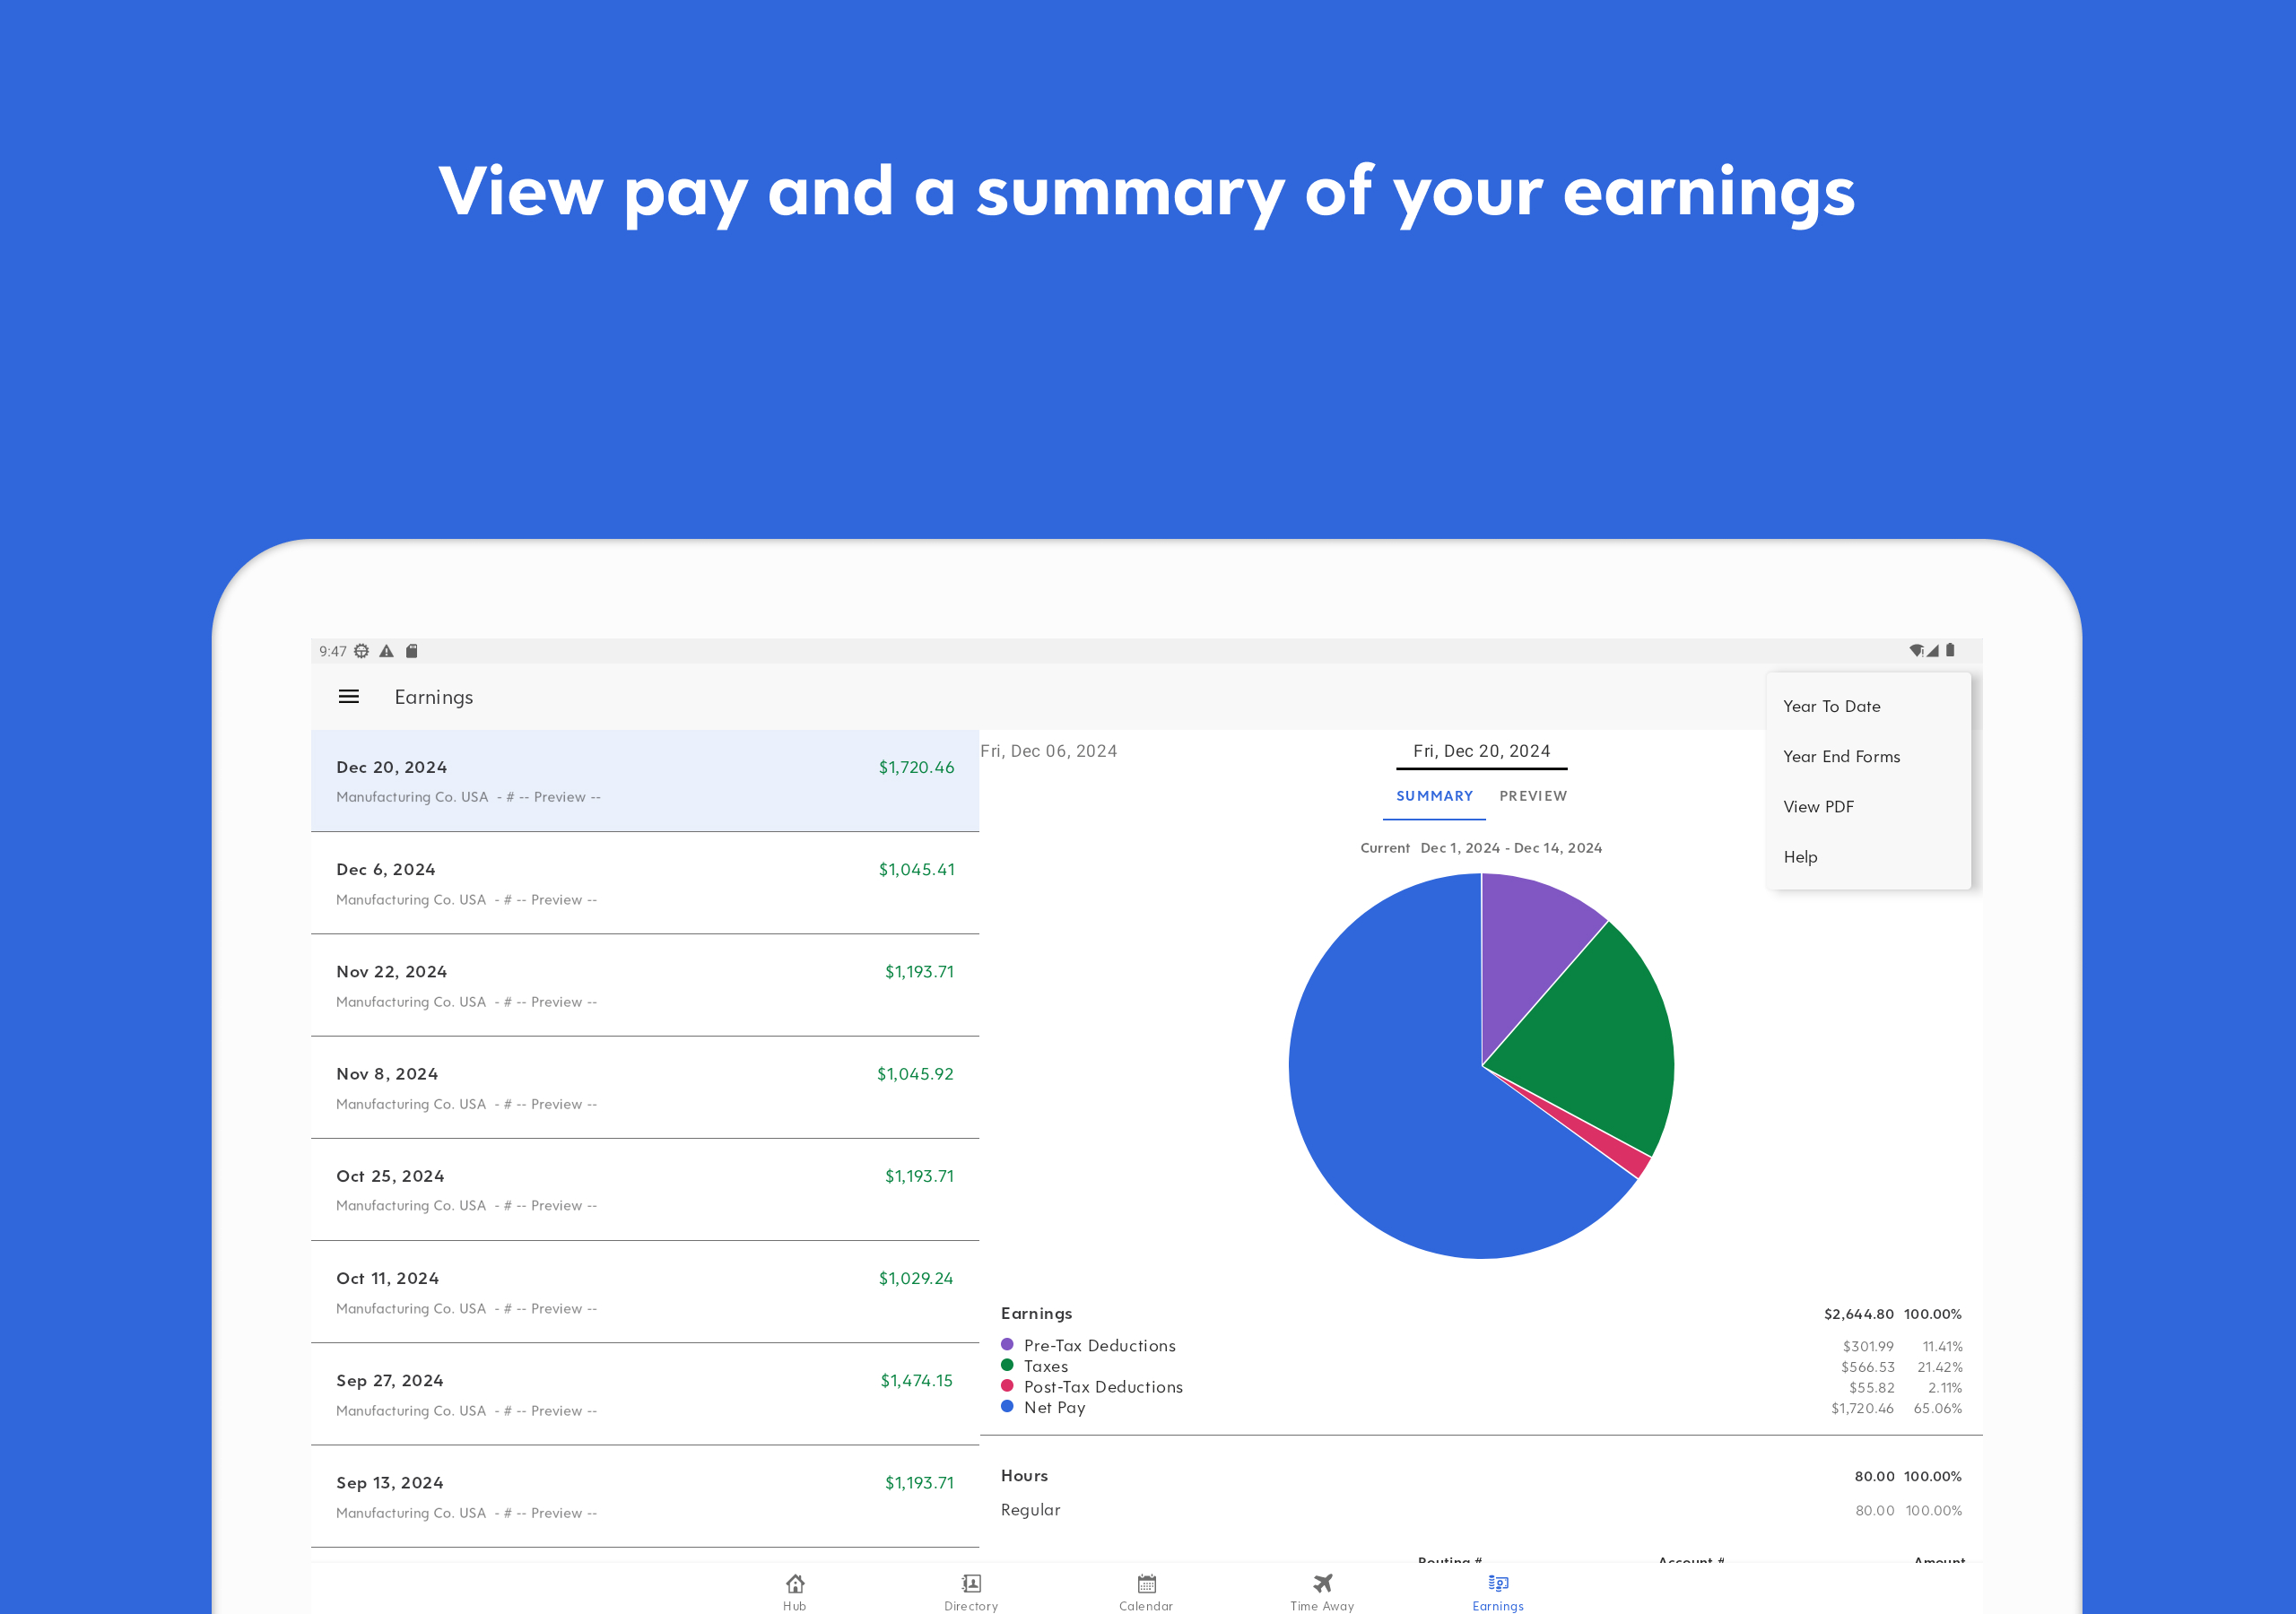This screenshot has height=1614, width=2296.
Task: Click the purple Pre-Tax Deductions legend dot
Action: click(x=1007, y=1345)
